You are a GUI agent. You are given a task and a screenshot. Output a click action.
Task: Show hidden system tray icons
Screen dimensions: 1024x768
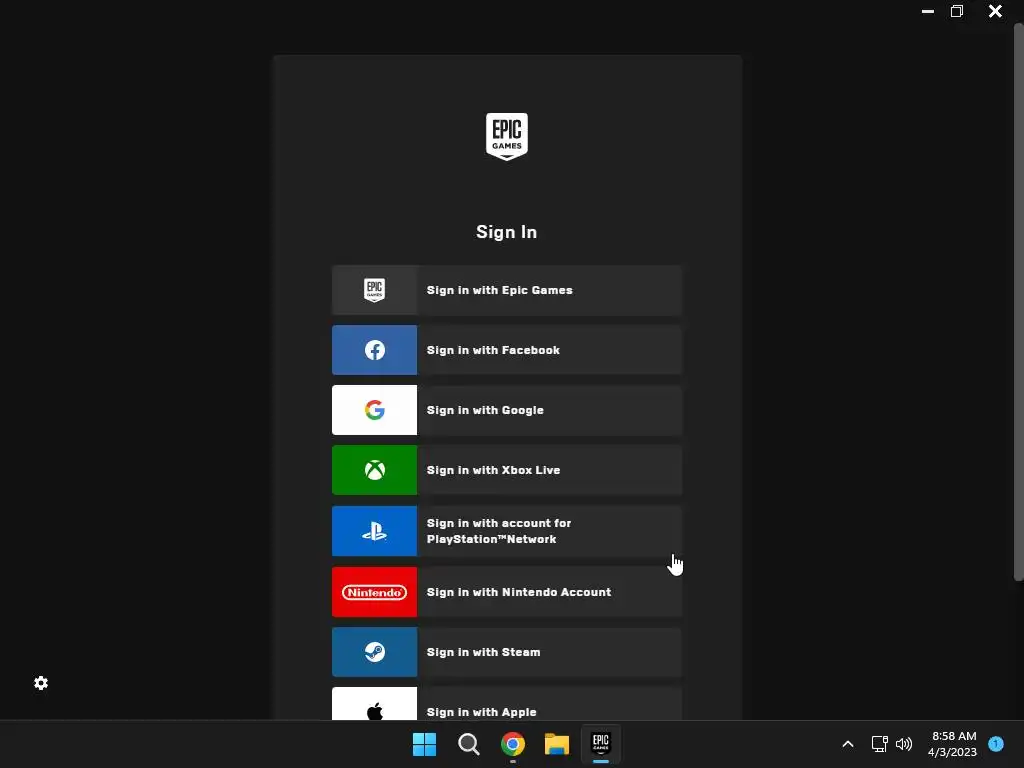[848, 744]
